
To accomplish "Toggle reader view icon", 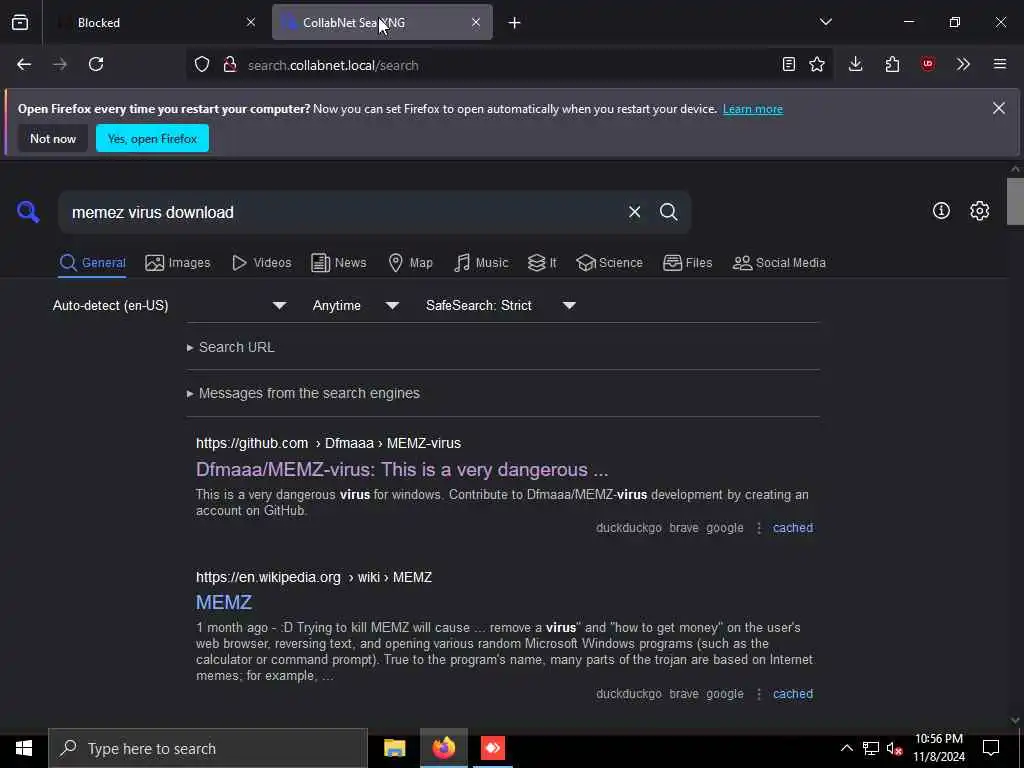I will point(788,64).
